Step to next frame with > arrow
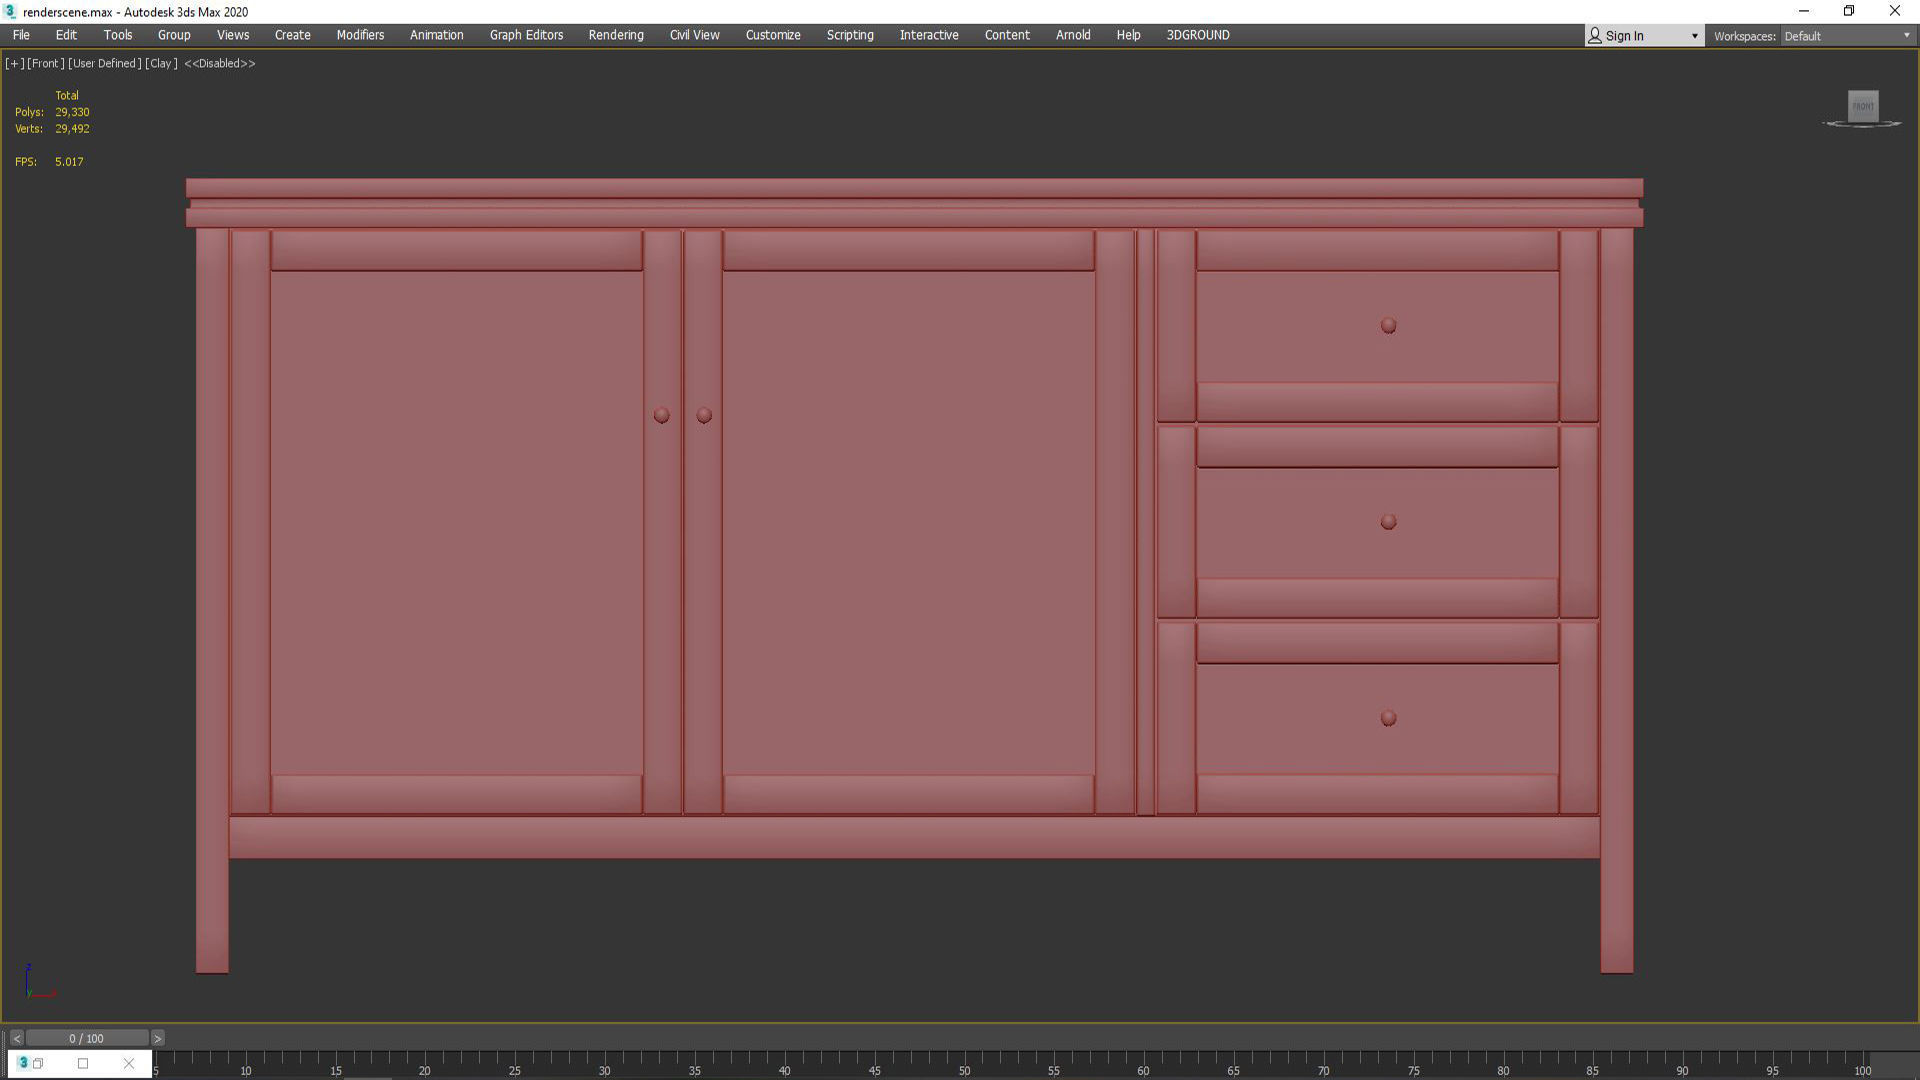 [x=157, y=1038]
